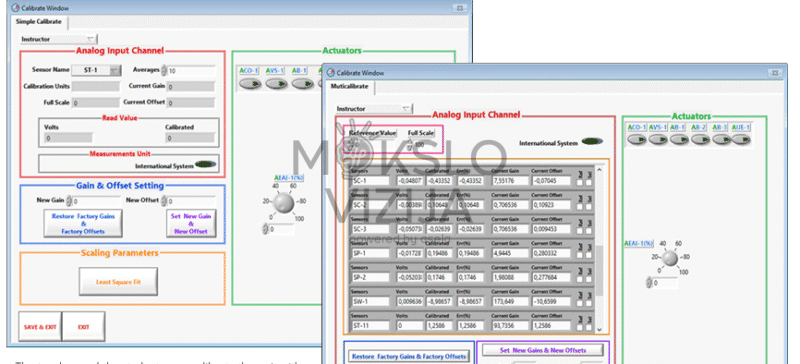Toggle International System switch in Measurements Unit

coord(206,164)
